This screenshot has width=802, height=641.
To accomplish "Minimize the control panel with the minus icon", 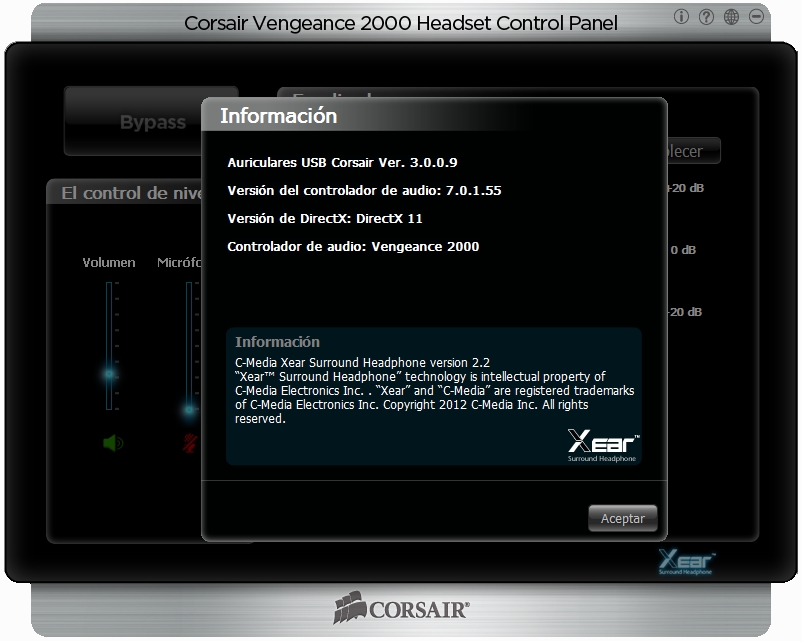I will (756, 17).
